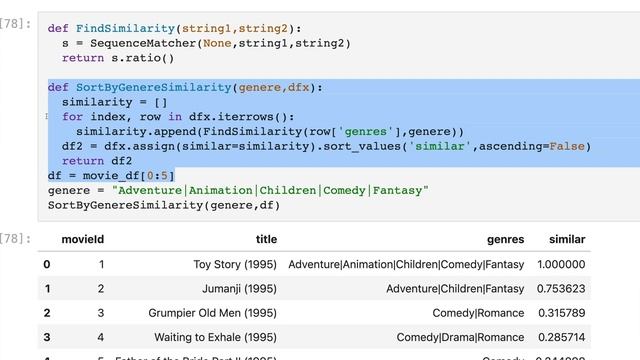The height and width of the screenshot is (360, 640).
Task: Click the 'Toy Story (1995)' title cell
Action: click(x=235, y=264)
